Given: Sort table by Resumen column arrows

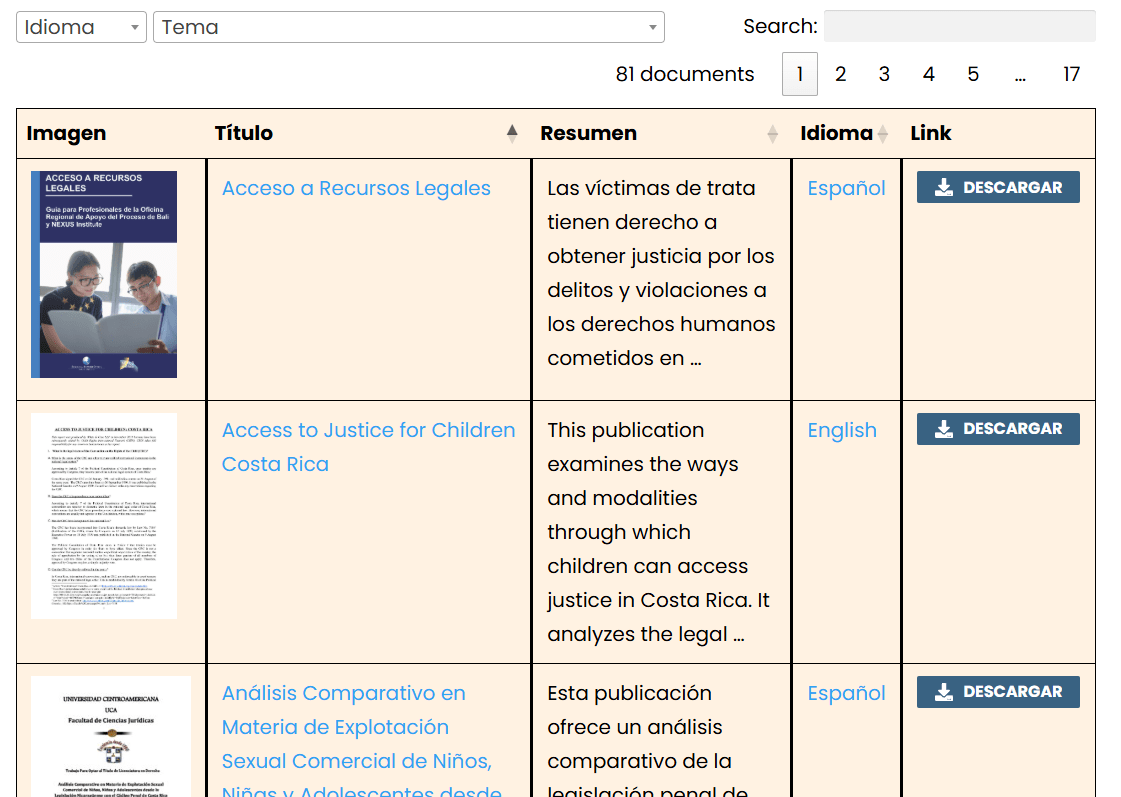Looking at the screenshot, I should (772, 133).
